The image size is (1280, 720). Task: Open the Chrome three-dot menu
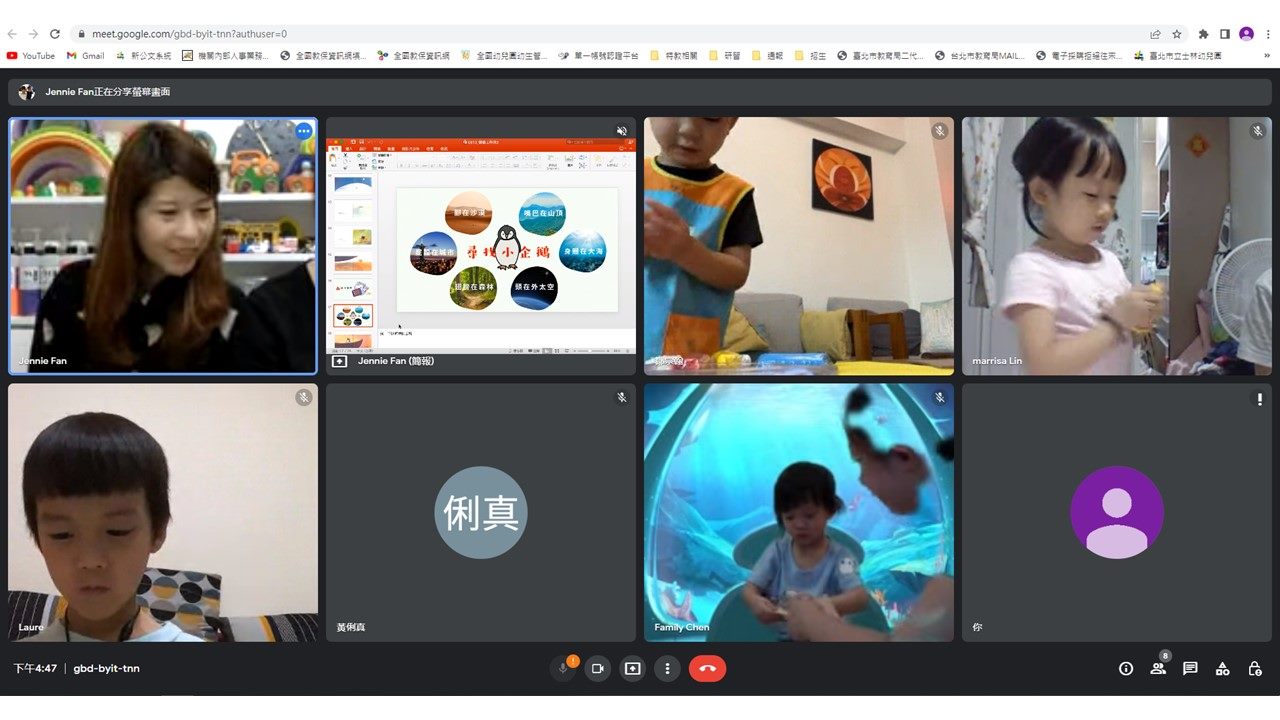pos(1267,34)
